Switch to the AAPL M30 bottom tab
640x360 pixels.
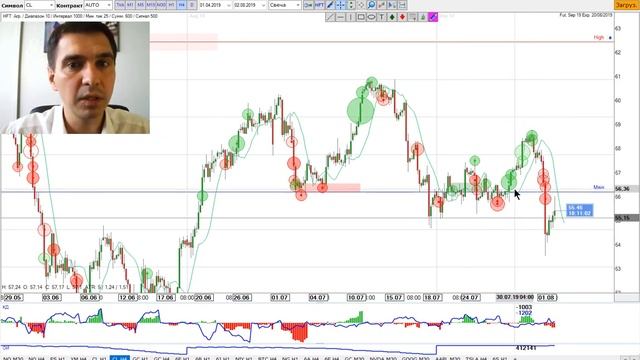click(448, 358)
